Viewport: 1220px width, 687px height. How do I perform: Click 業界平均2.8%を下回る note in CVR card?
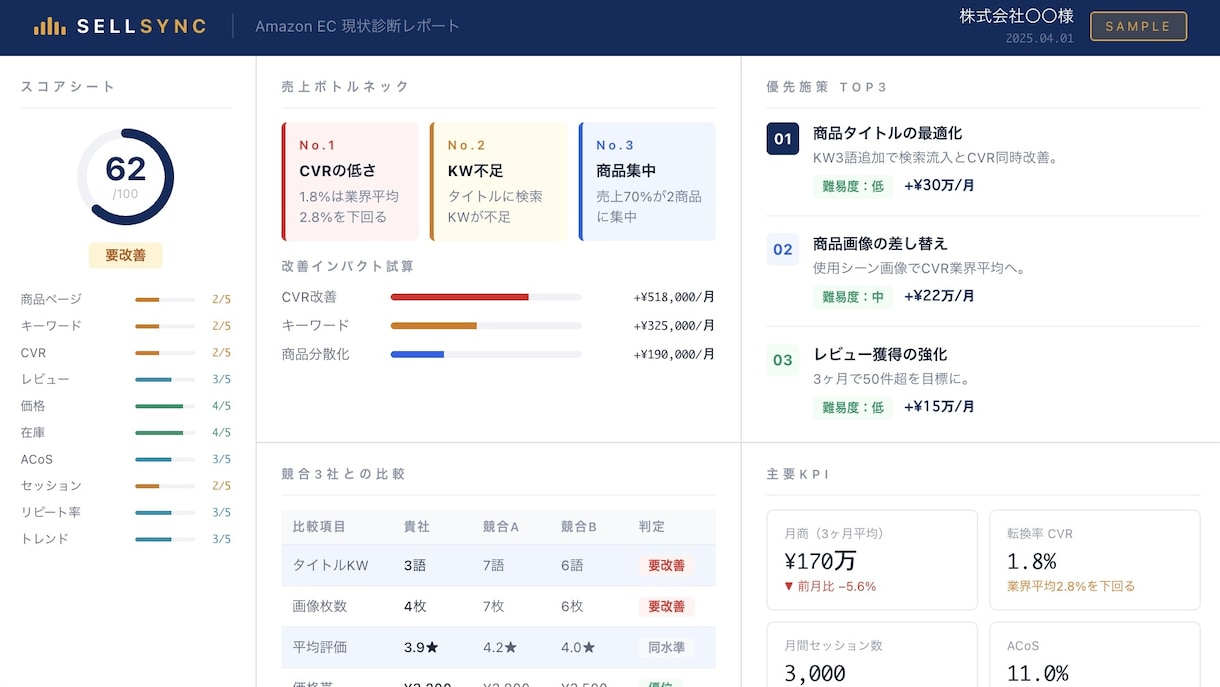click(1071, 586)
